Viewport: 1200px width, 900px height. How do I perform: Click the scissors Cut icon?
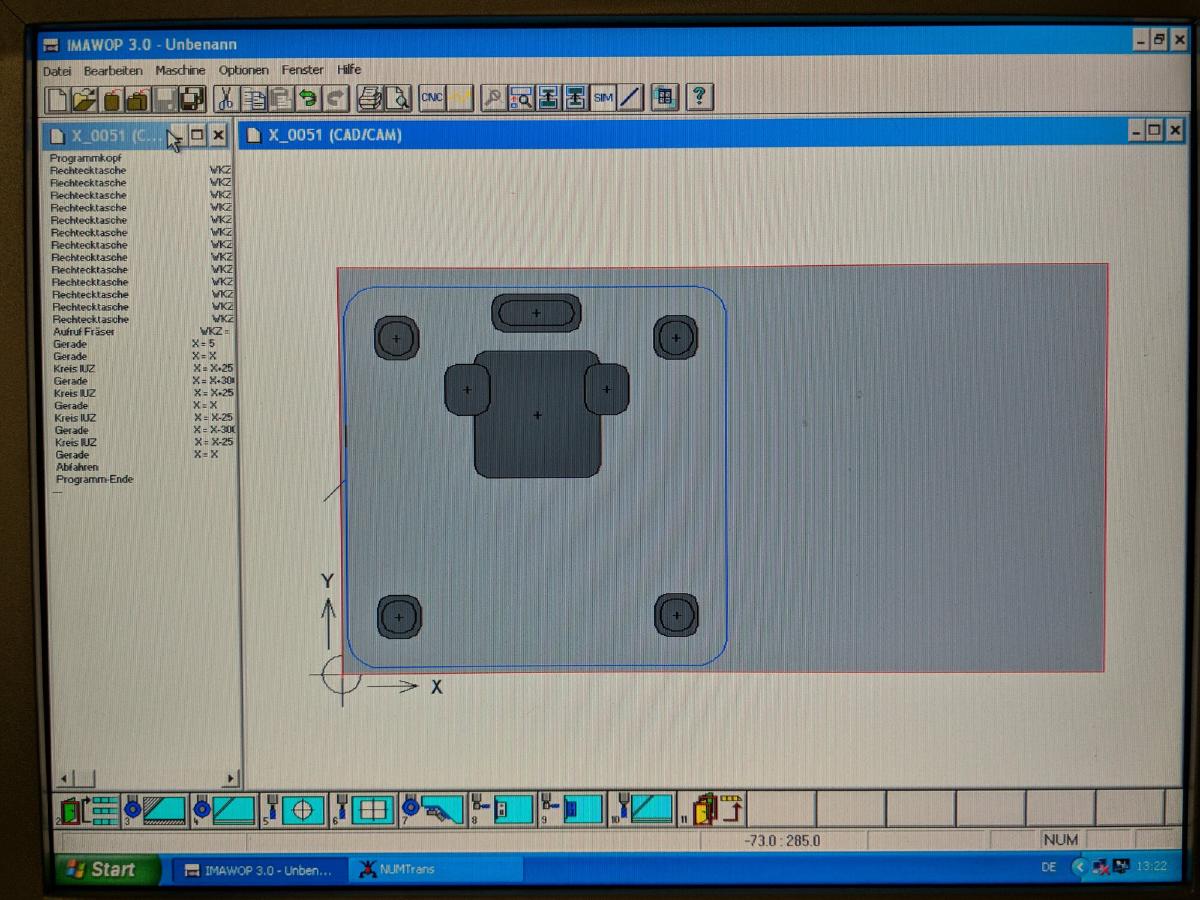(x=226, y=98)
